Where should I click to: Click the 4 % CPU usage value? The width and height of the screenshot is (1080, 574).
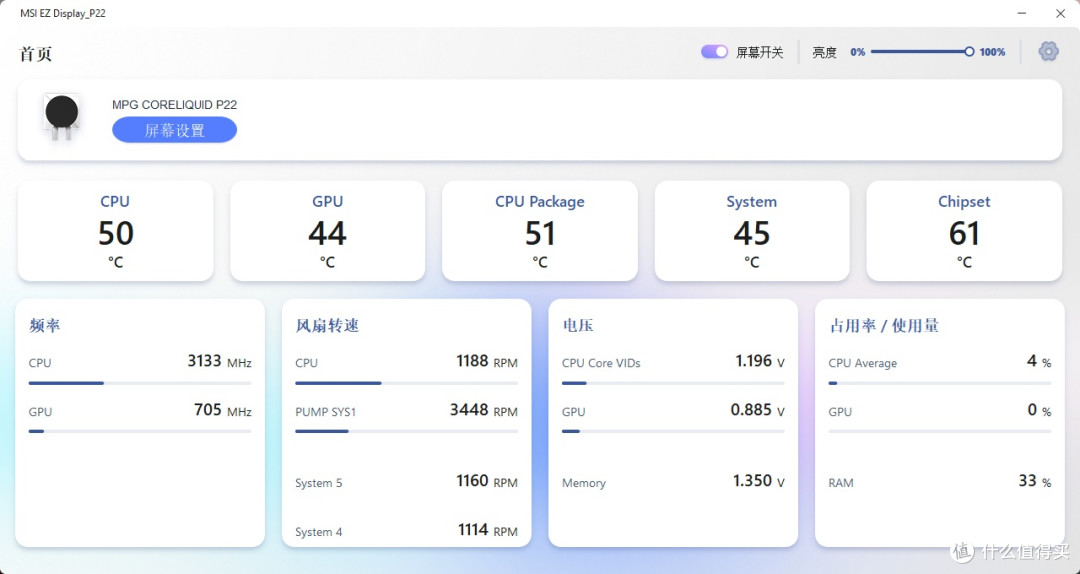pyautogui.click(x=1039, y=361)
